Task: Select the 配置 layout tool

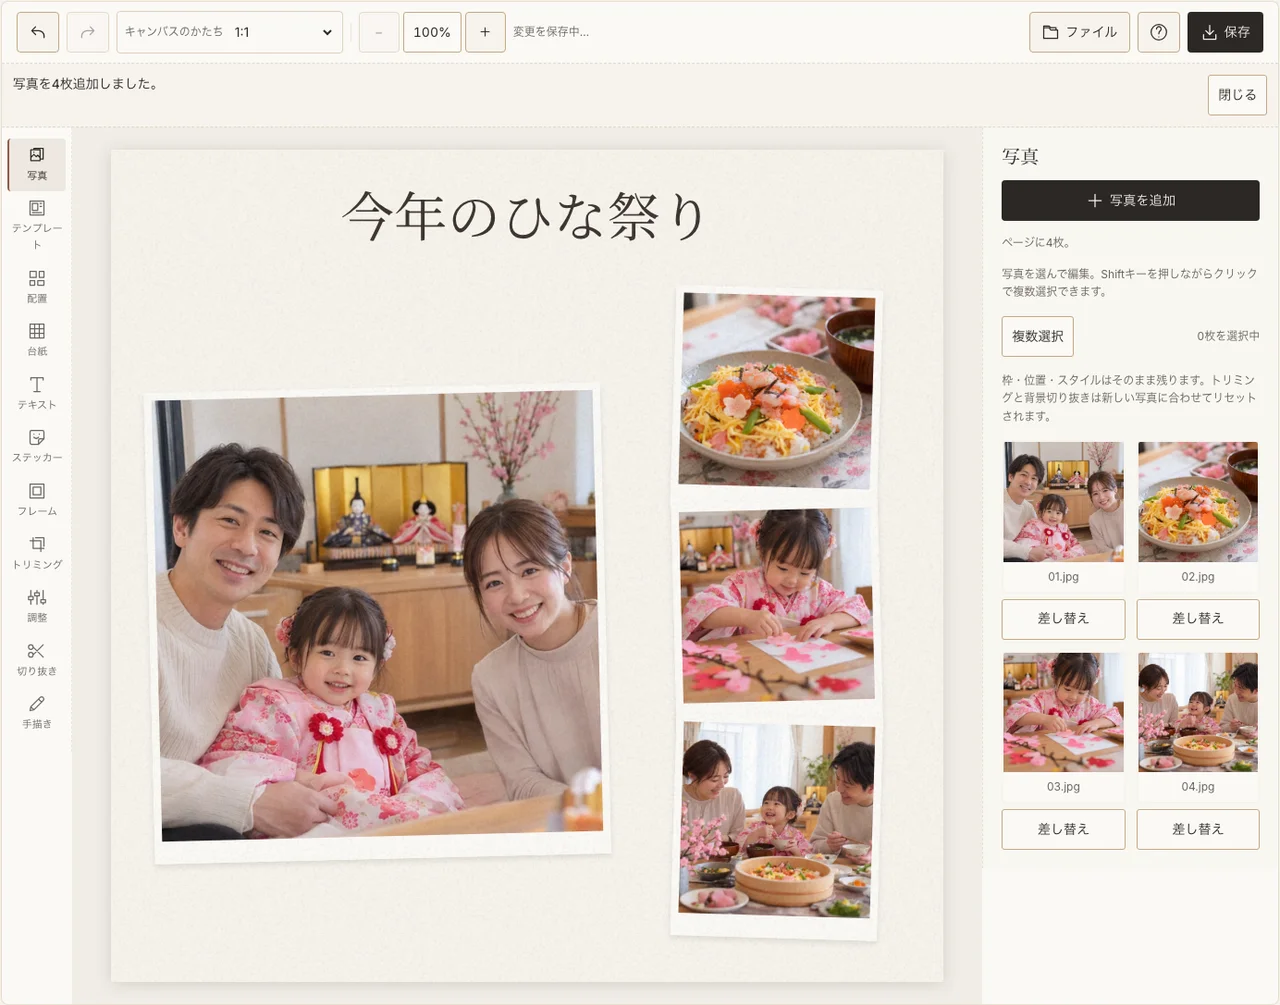Action: 37,286
